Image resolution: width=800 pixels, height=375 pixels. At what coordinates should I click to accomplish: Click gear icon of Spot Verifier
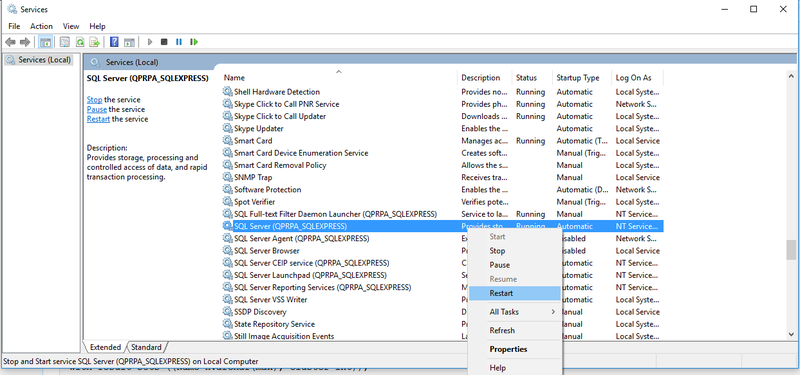point(228,202)
